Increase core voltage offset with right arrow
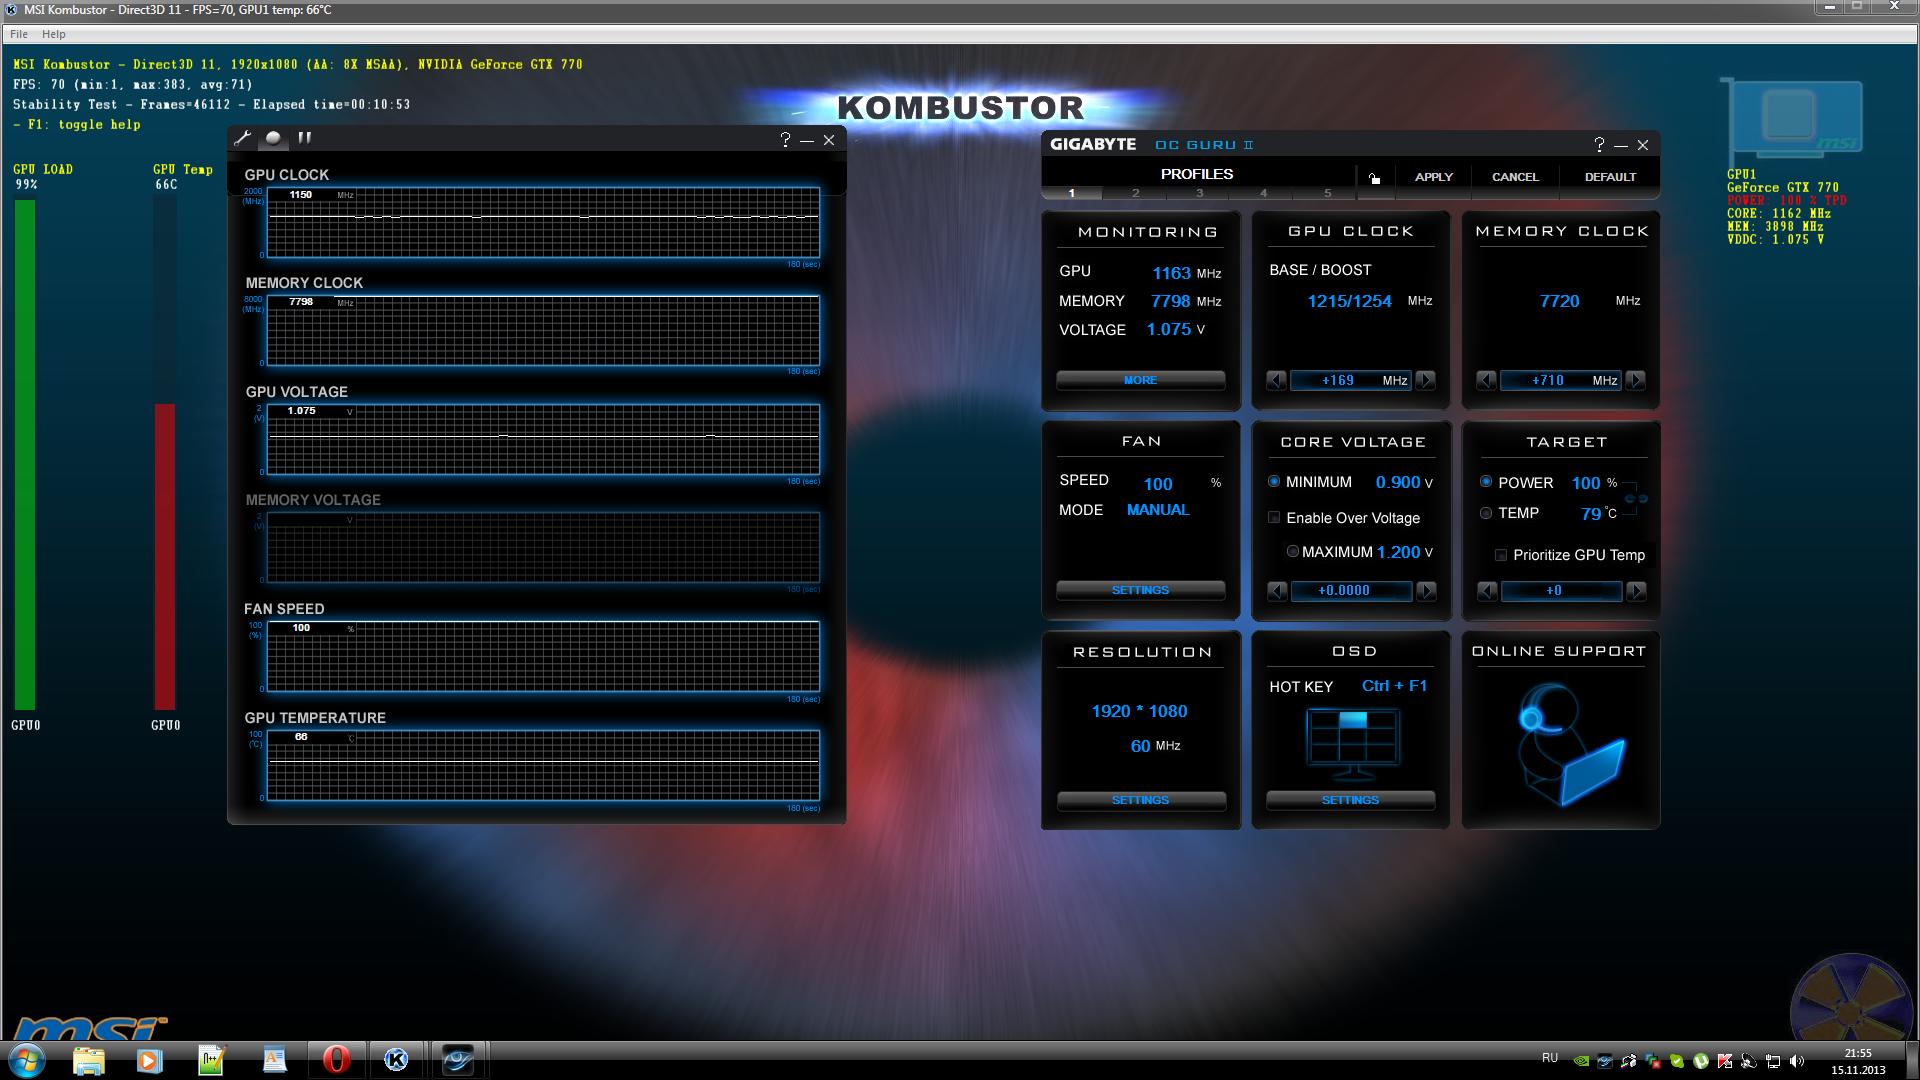The height and width of the screenshot is (1080, 1920). (1426, 591)
